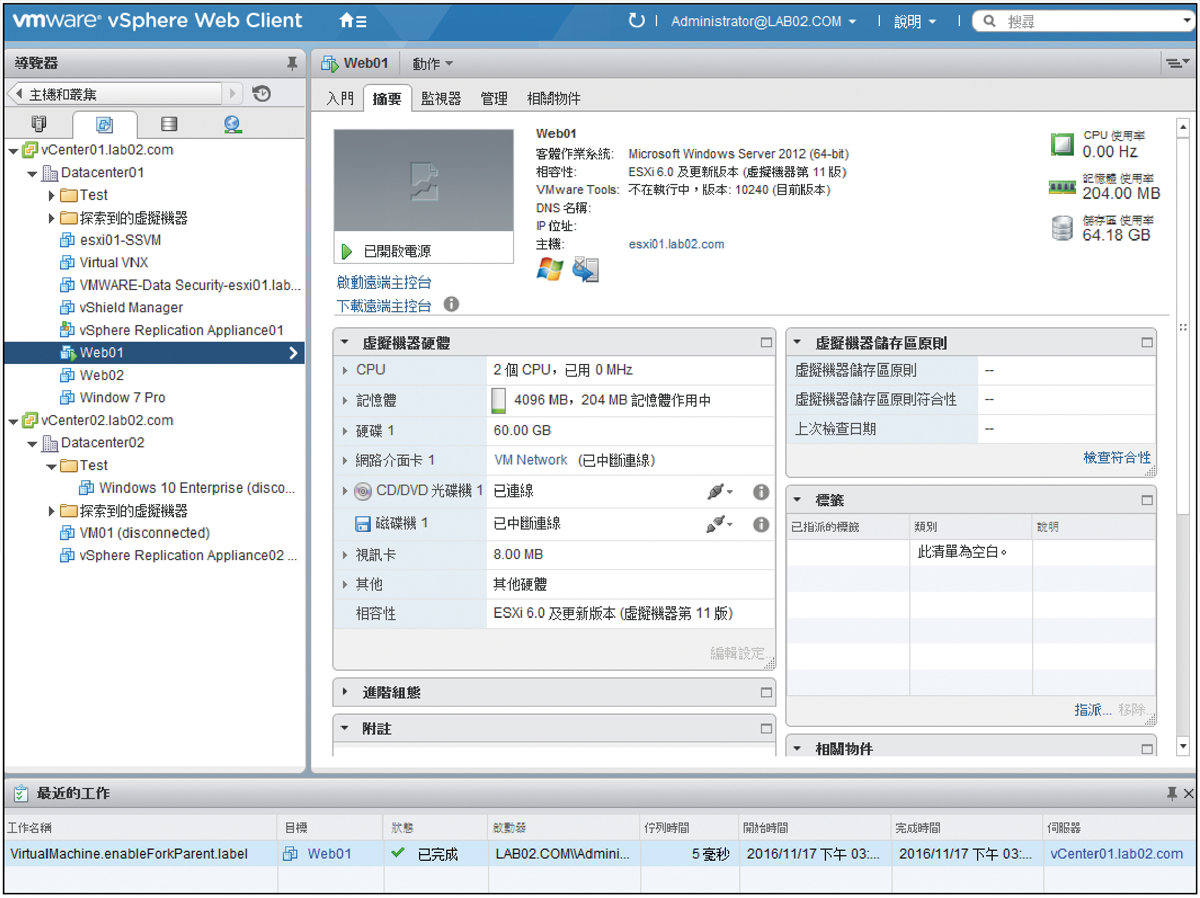Click inside the 搜尋 search field
Viewport: 1200px width, 898px height.
point(1090,21)
